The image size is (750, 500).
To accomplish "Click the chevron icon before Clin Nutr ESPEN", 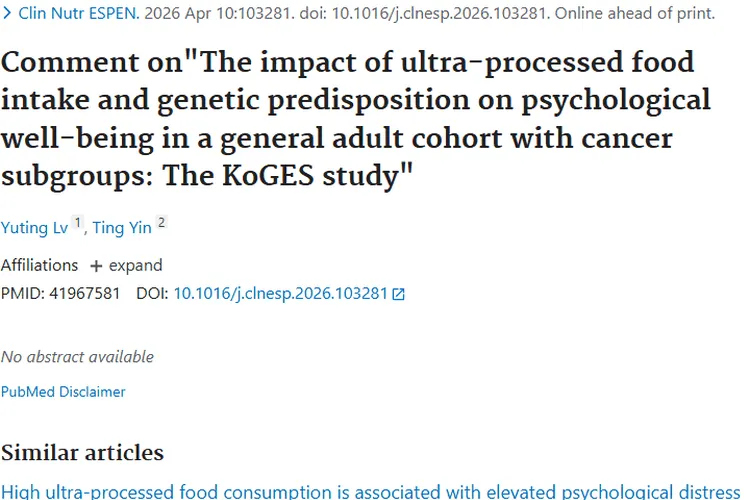I will tap(7, 14).
